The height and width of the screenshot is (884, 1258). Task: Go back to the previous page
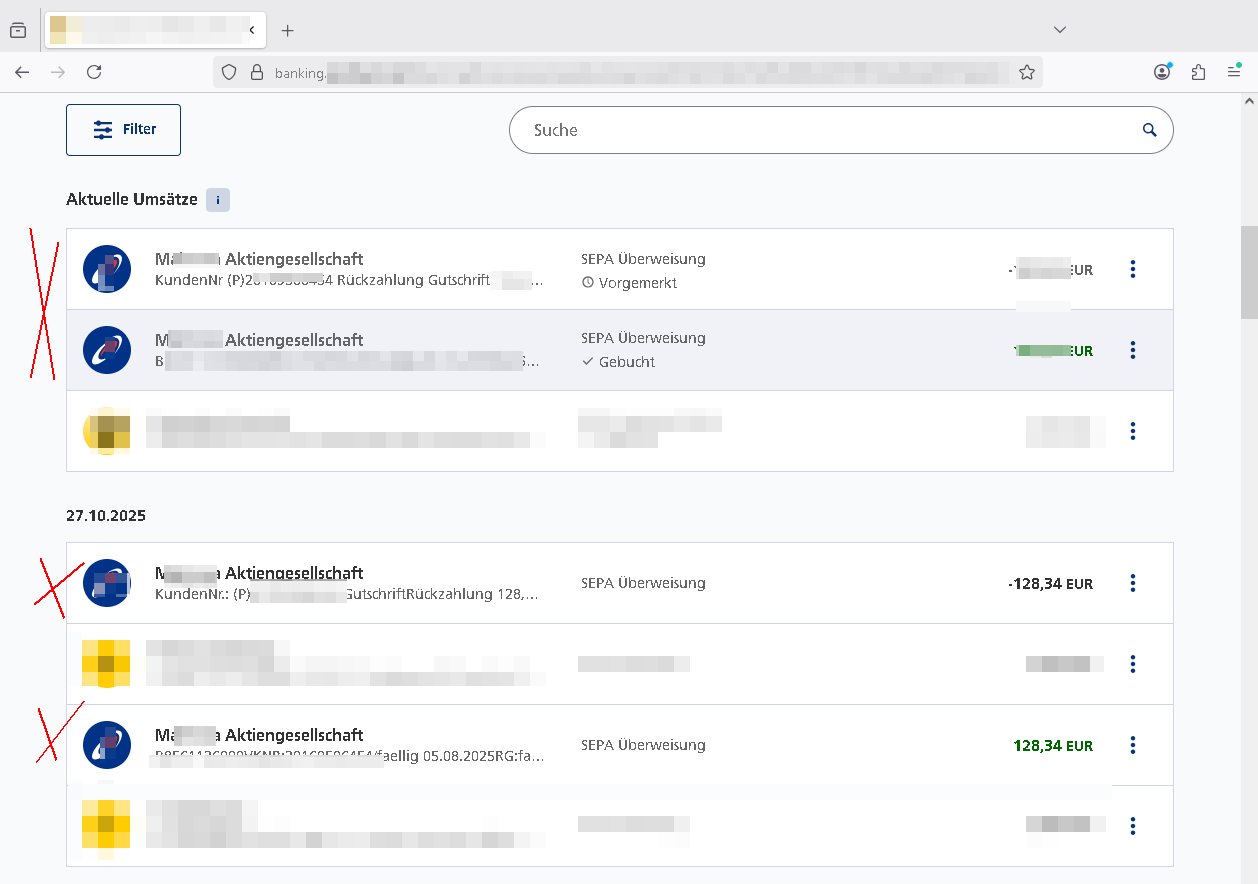pyautogui.click(x=22, y=72)
